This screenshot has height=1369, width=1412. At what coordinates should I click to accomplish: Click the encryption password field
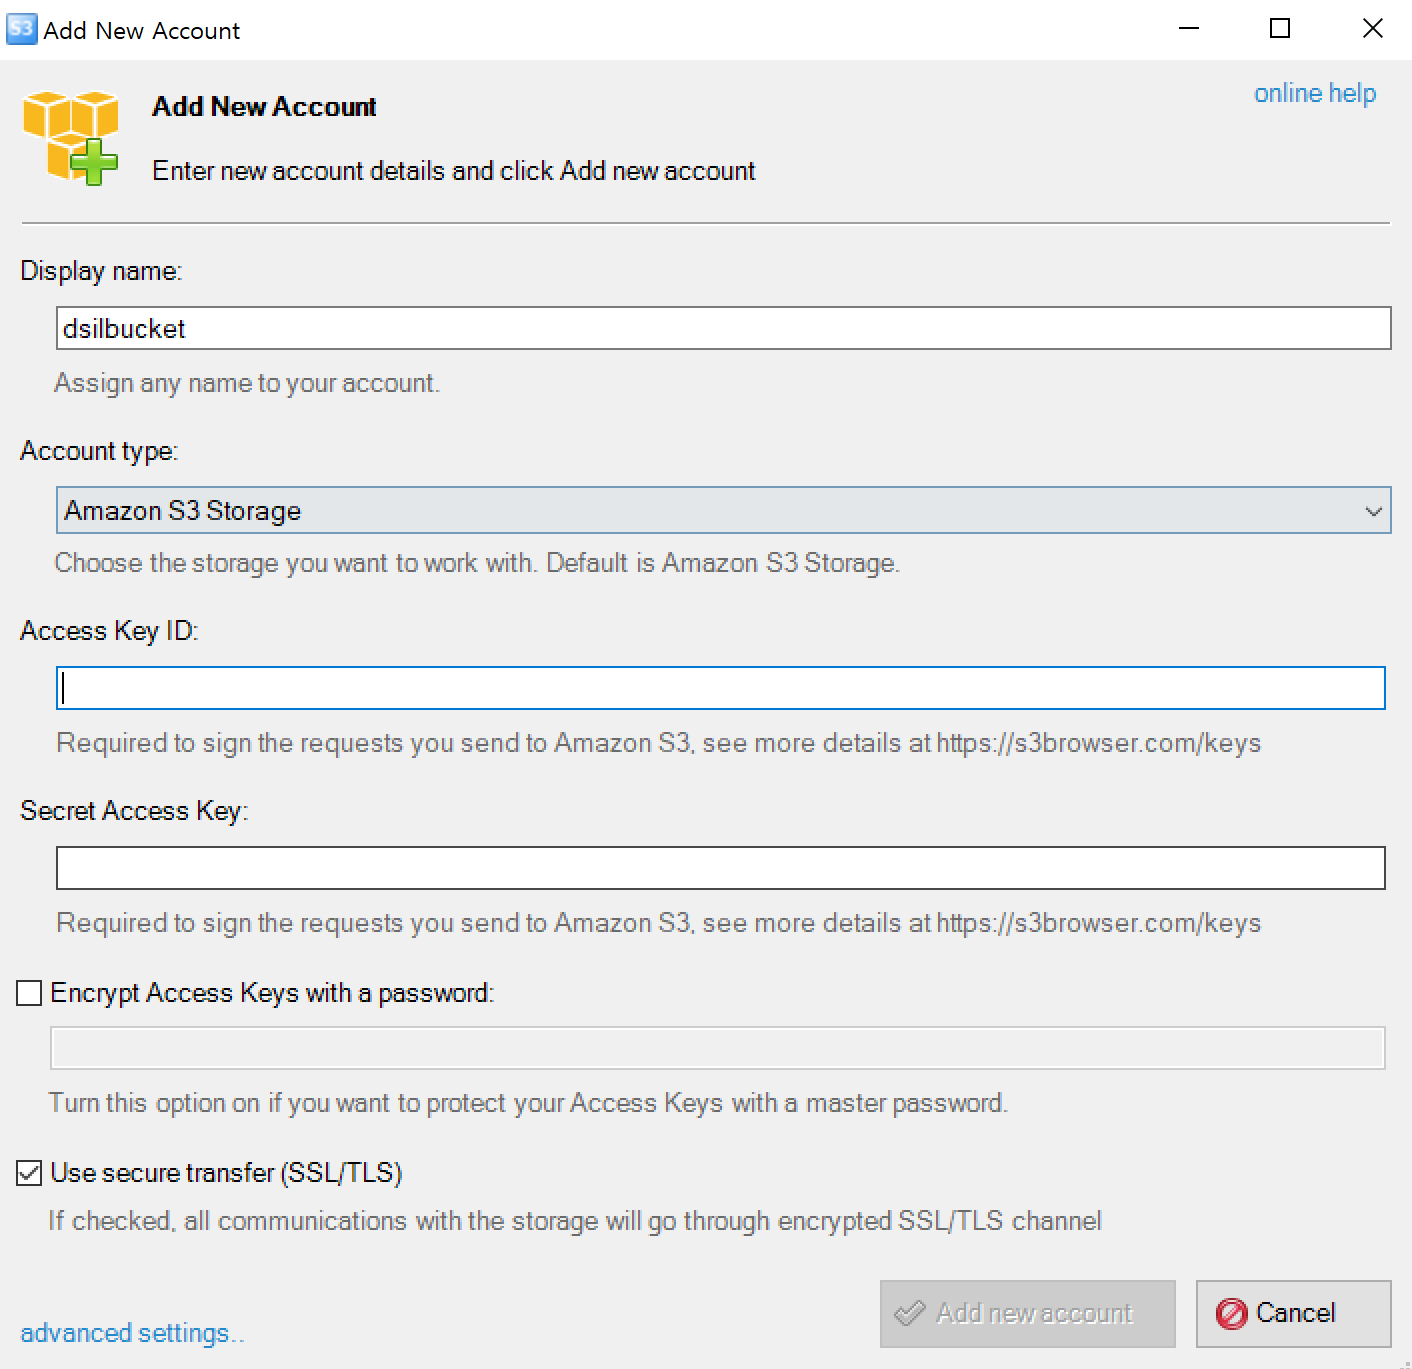717,1048
